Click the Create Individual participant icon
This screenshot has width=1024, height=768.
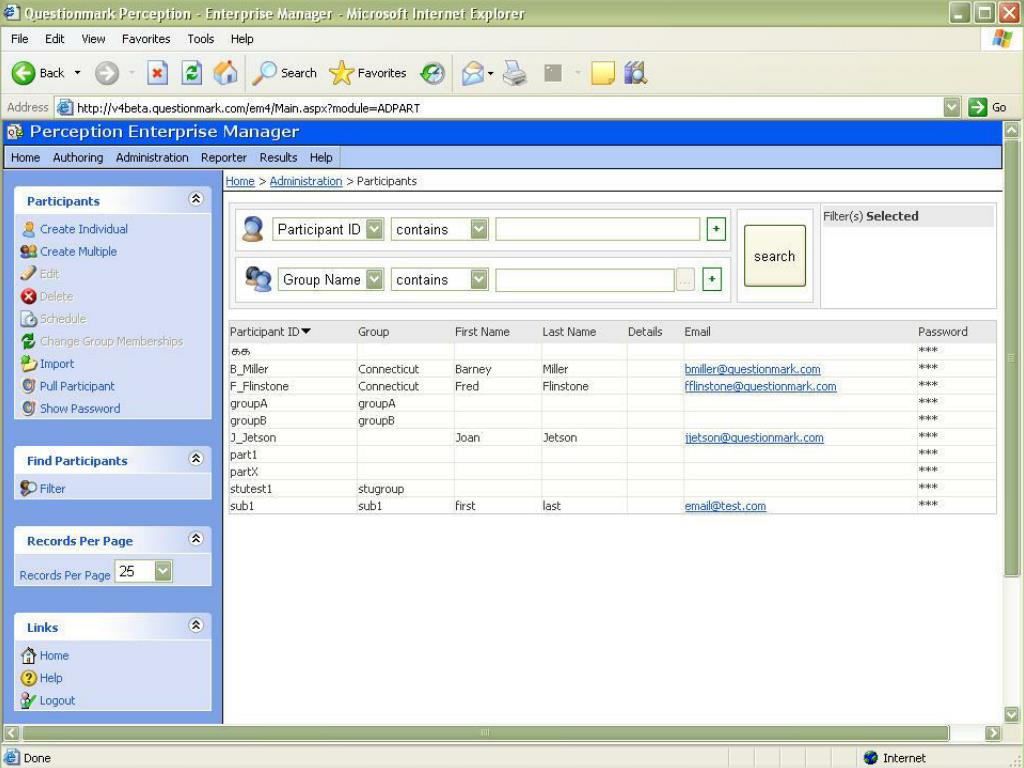28,229
